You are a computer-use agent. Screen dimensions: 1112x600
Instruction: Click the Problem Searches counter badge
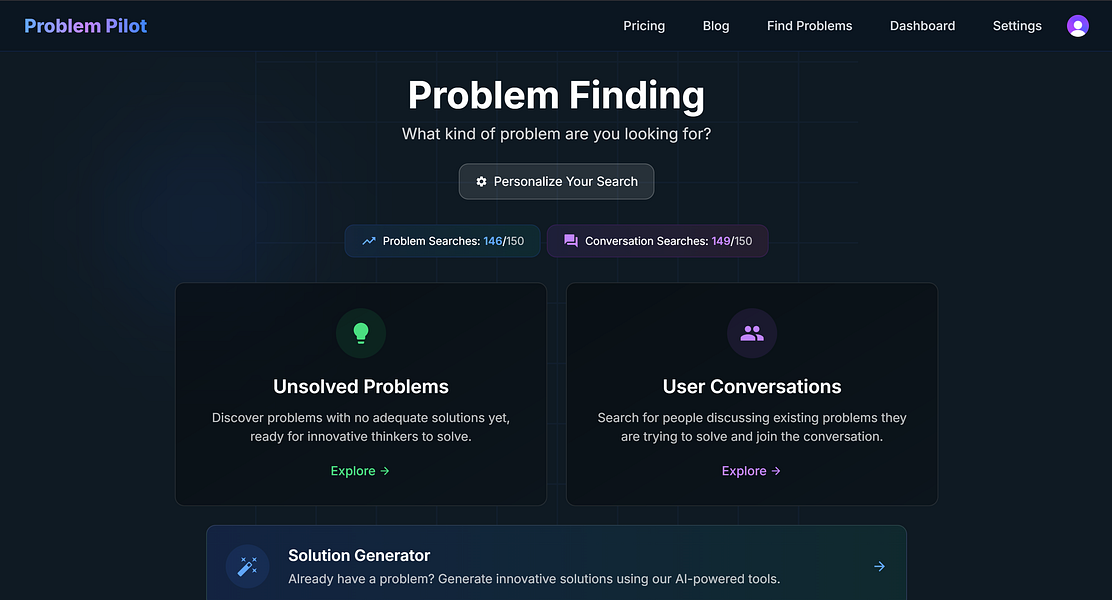(x=442, y=241)
